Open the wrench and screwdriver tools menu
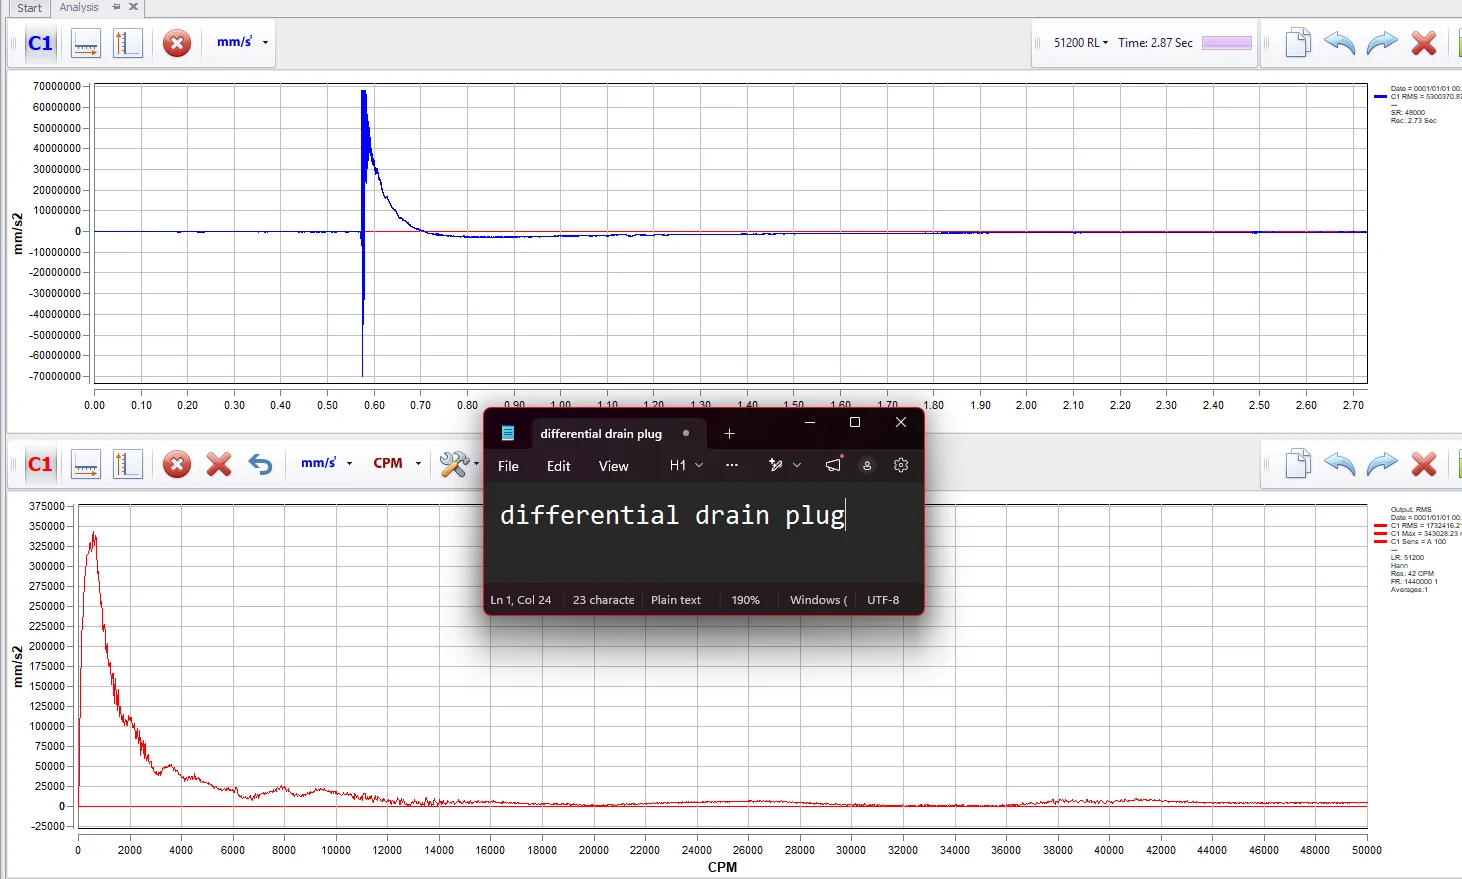 point(459,464)
